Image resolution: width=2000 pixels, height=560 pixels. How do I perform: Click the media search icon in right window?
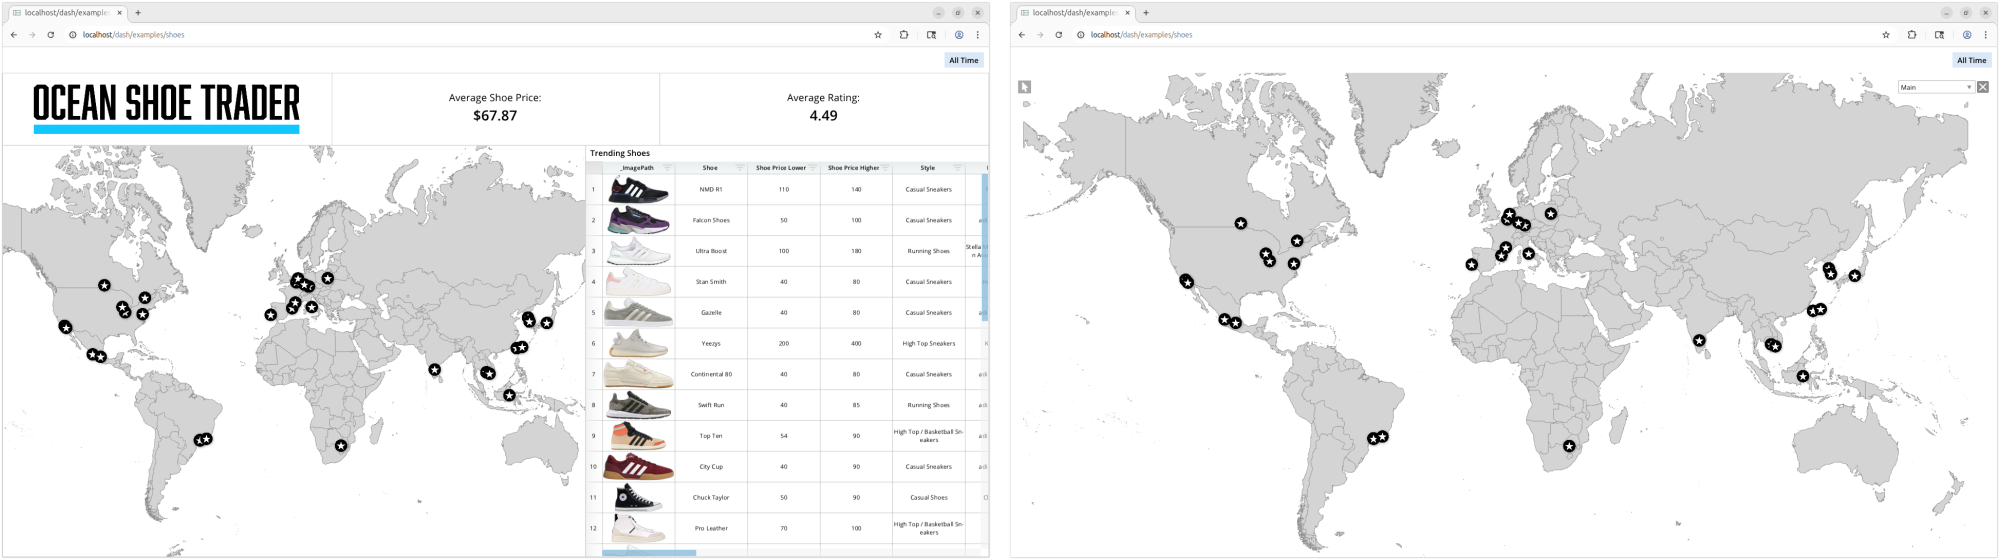(x=1940, y=35)
